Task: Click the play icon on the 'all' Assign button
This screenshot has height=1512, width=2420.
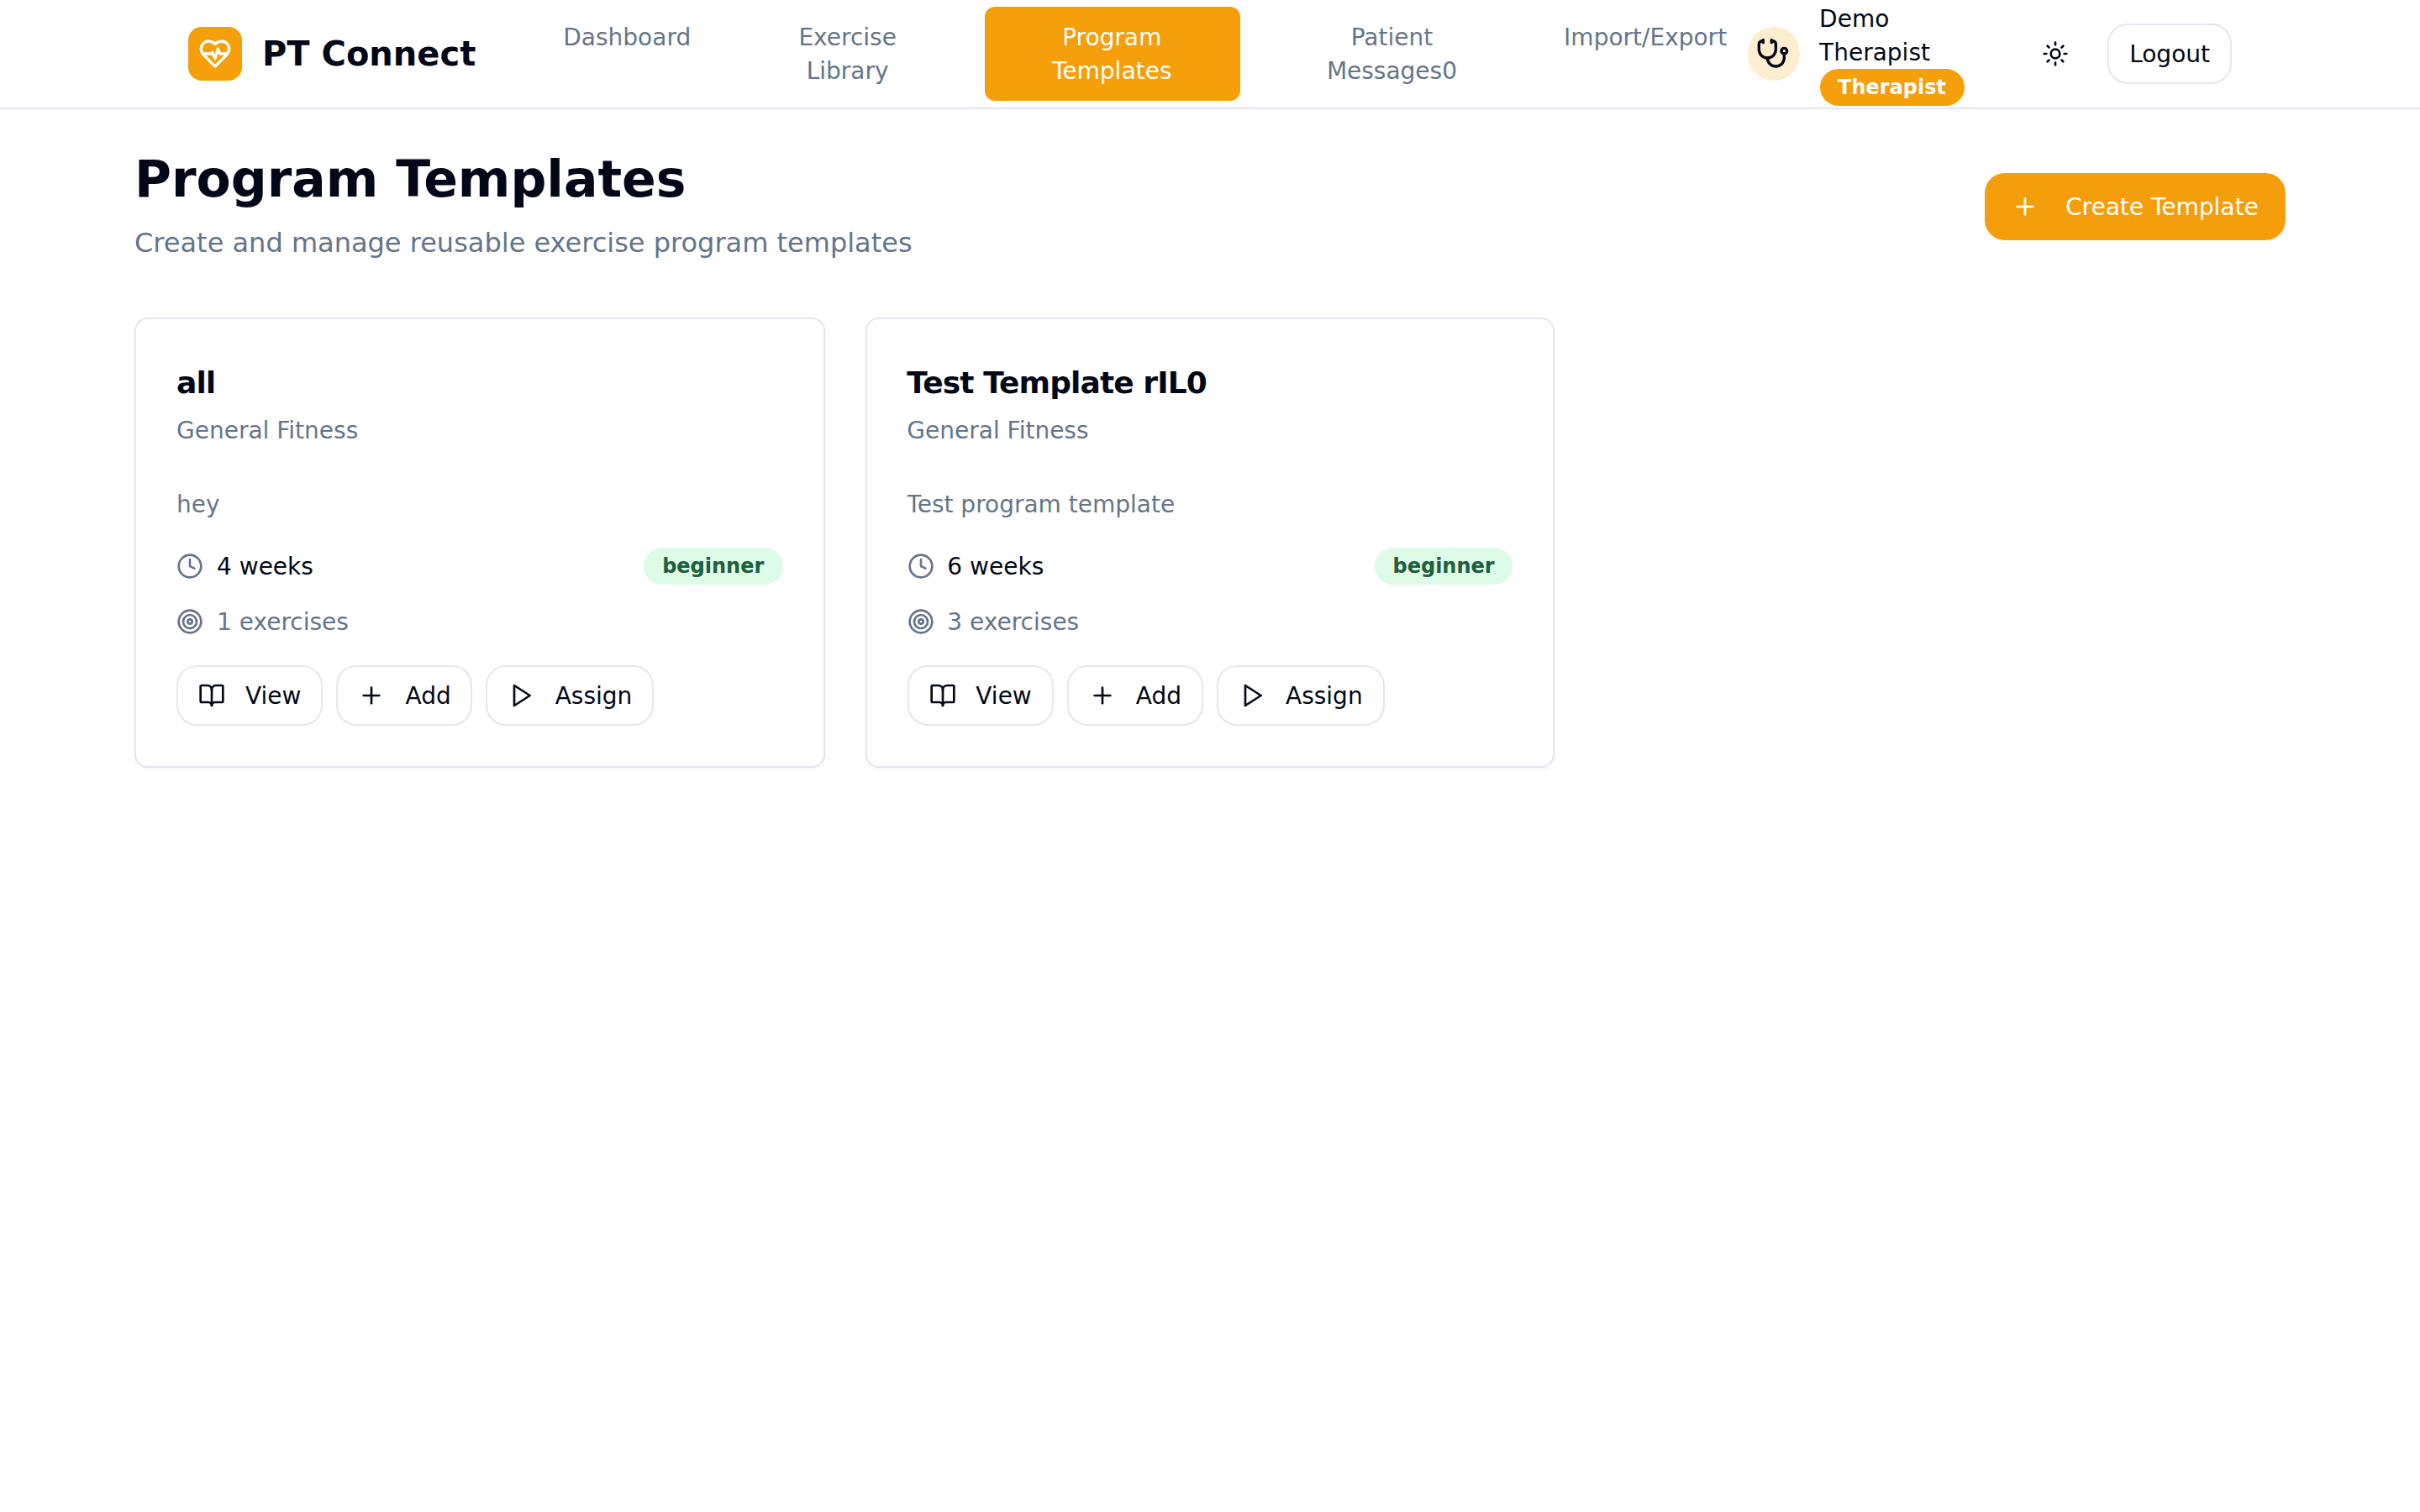Action: [x=521, y=695]
